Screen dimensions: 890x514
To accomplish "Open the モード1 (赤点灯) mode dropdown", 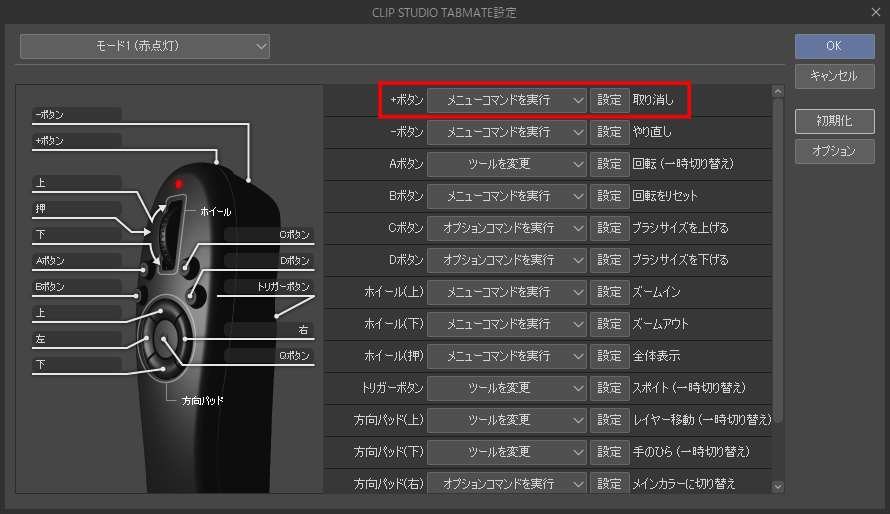I will pos(145,47).
